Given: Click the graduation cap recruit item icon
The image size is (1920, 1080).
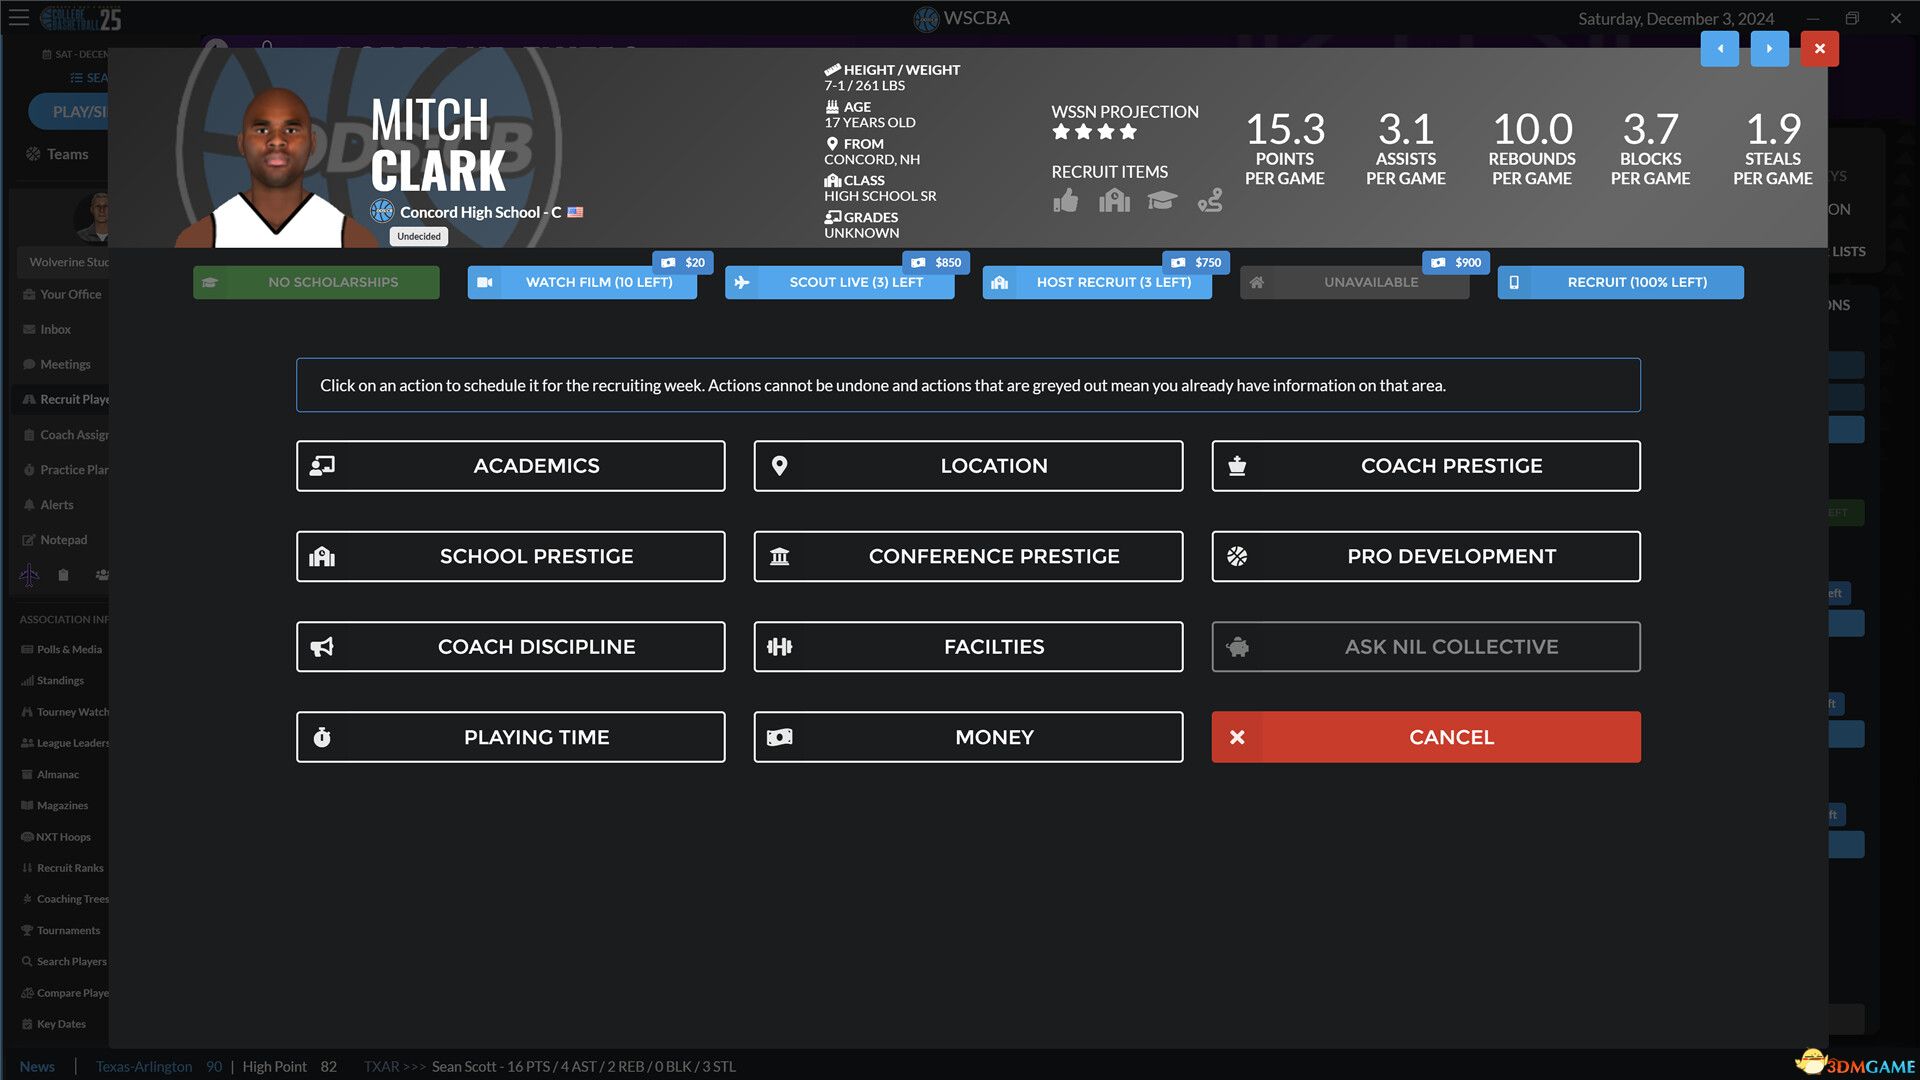Looking at the screenshot, I should [1161, 201].
